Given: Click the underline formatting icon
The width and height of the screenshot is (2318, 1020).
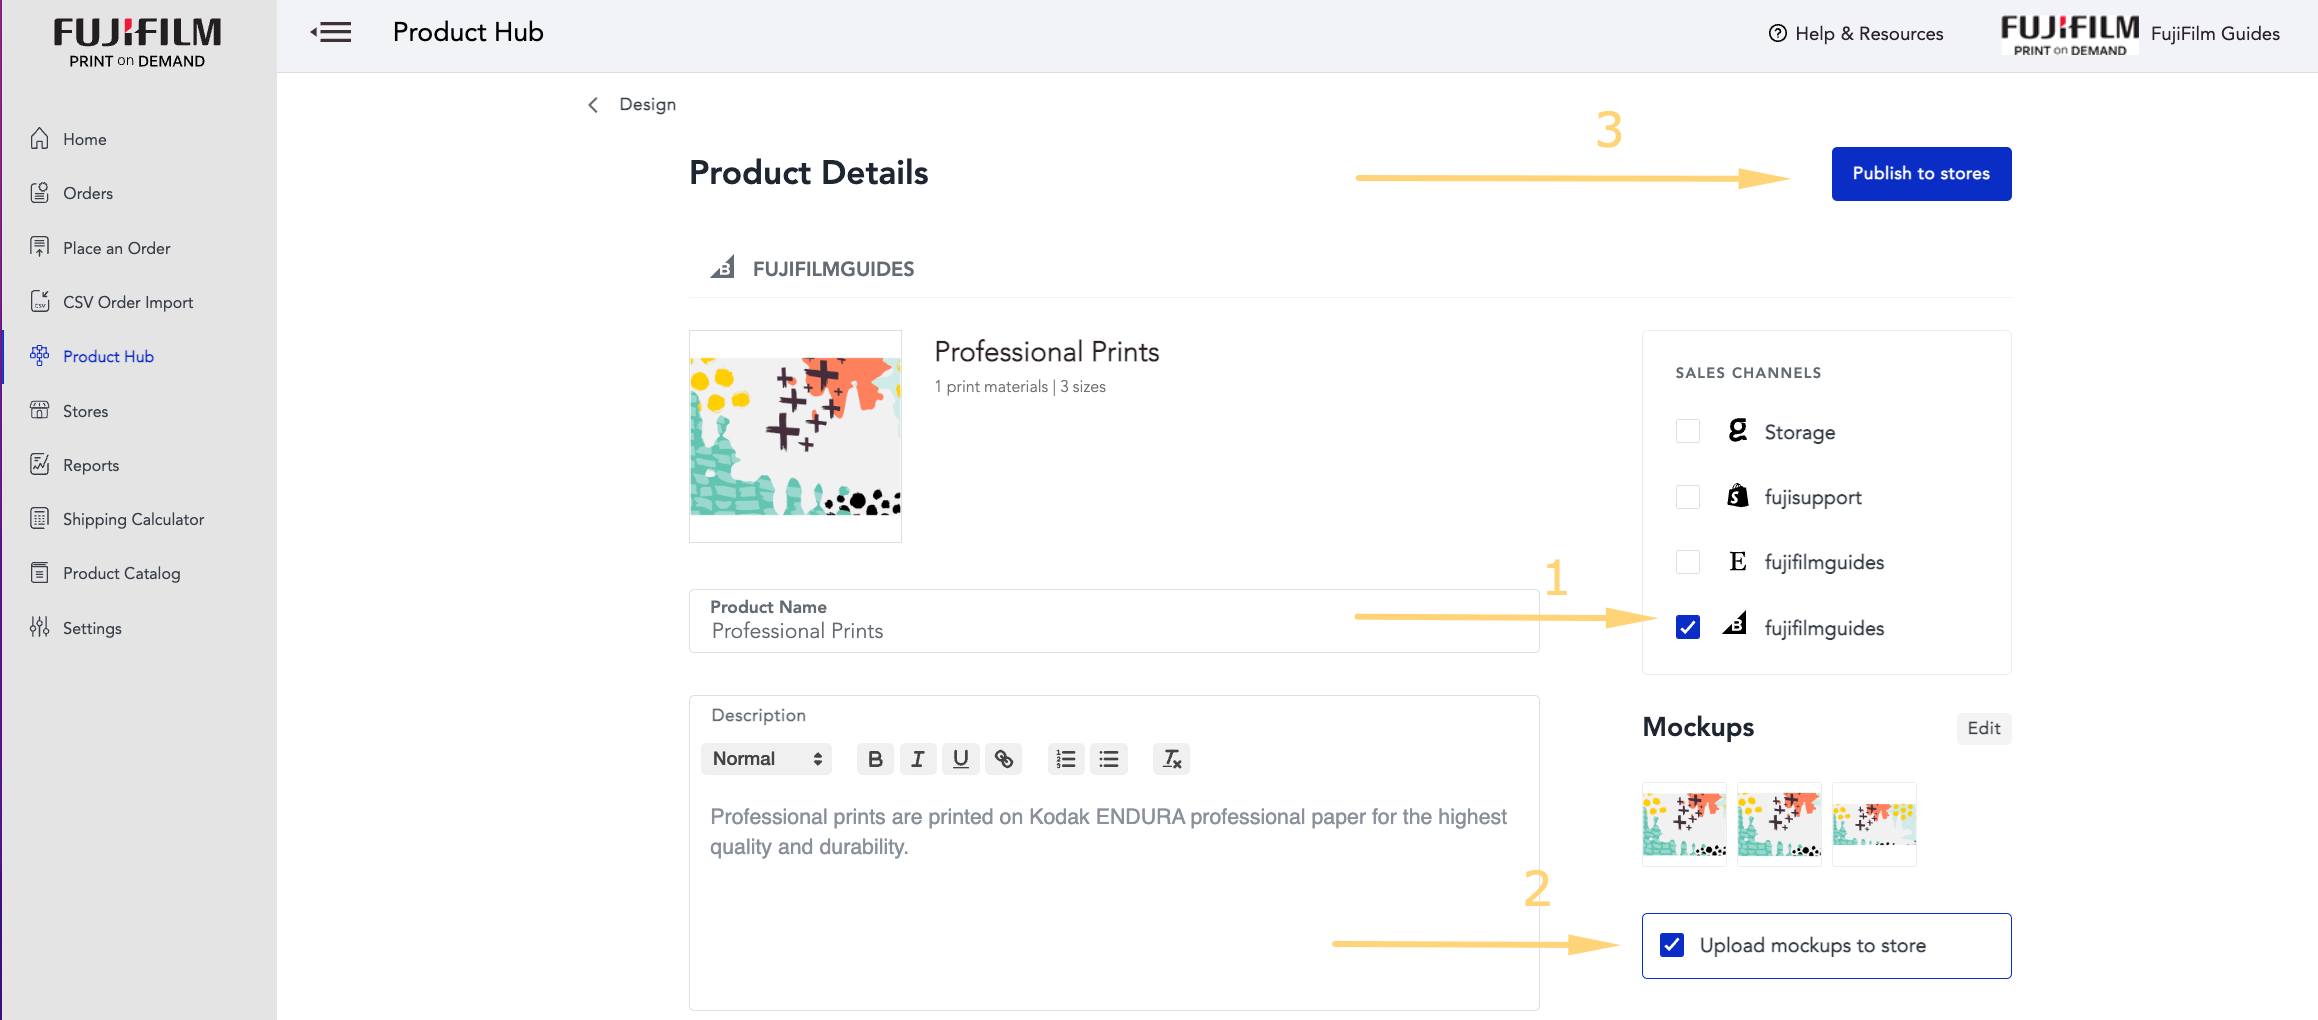Looking at the screenshot, I should (960, 759).
